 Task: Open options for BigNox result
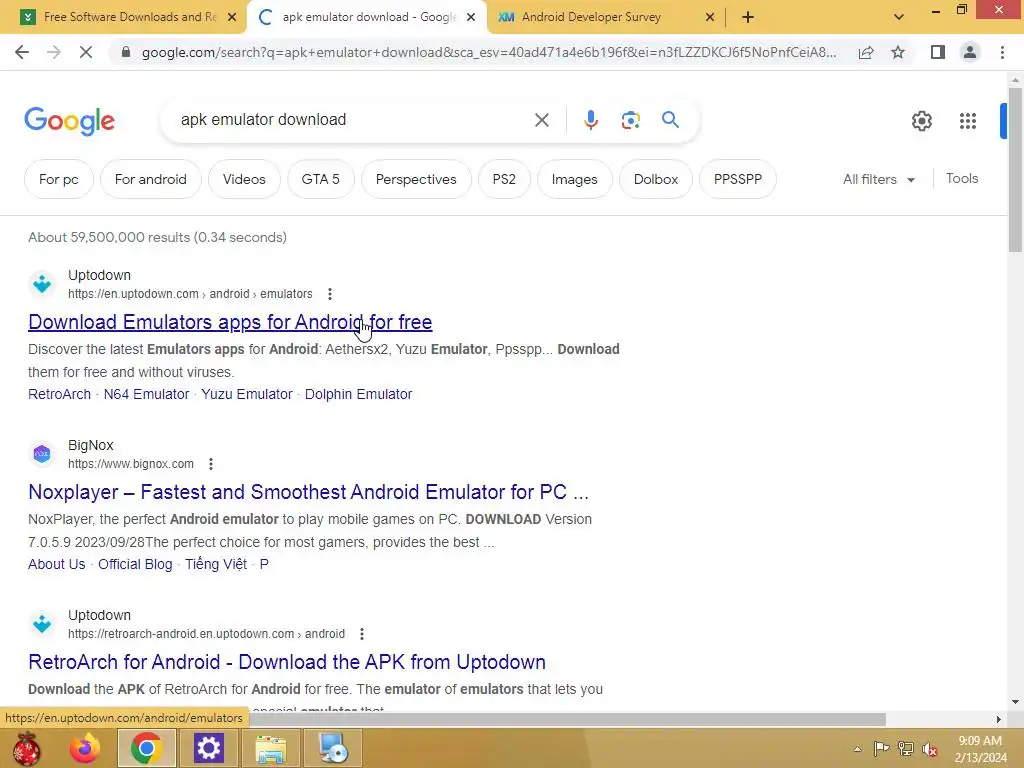211,464
